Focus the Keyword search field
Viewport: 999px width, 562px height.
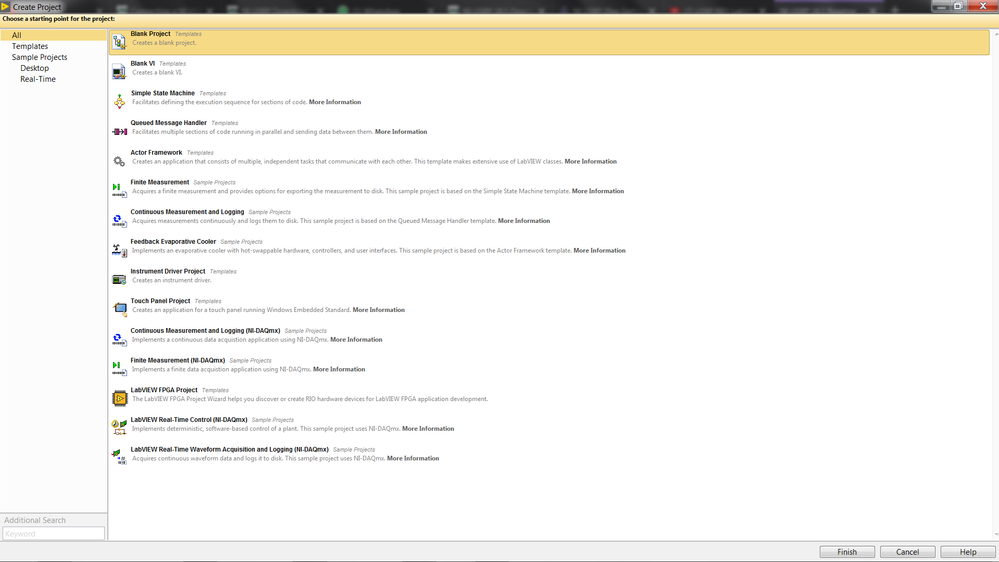click(54, 533)
